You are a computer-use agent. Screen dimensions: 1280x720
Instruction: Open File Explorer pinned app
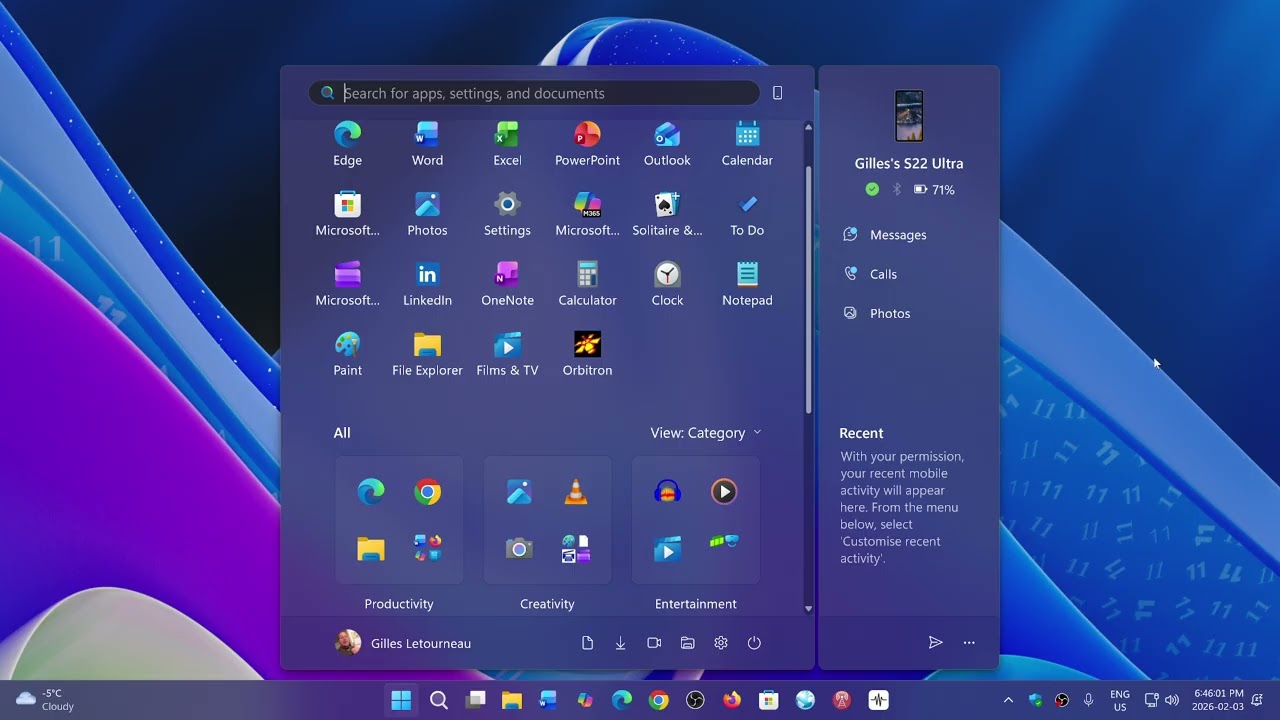click(x=427, y=355)
